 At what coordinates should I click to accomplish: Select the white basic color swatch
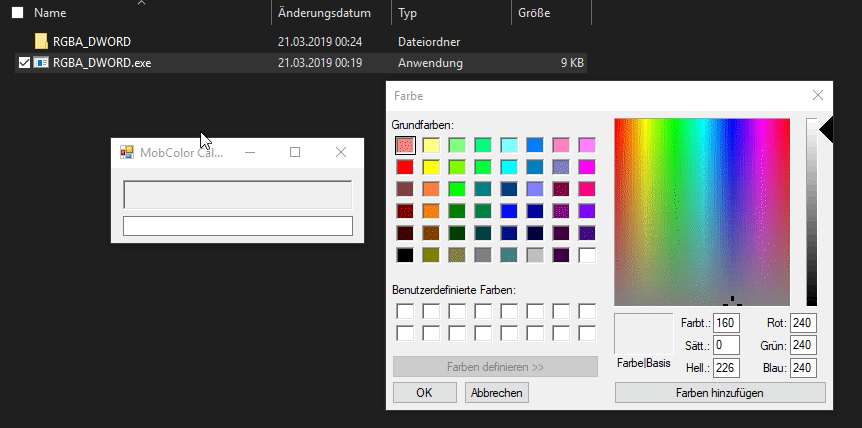tap(587, 255)
